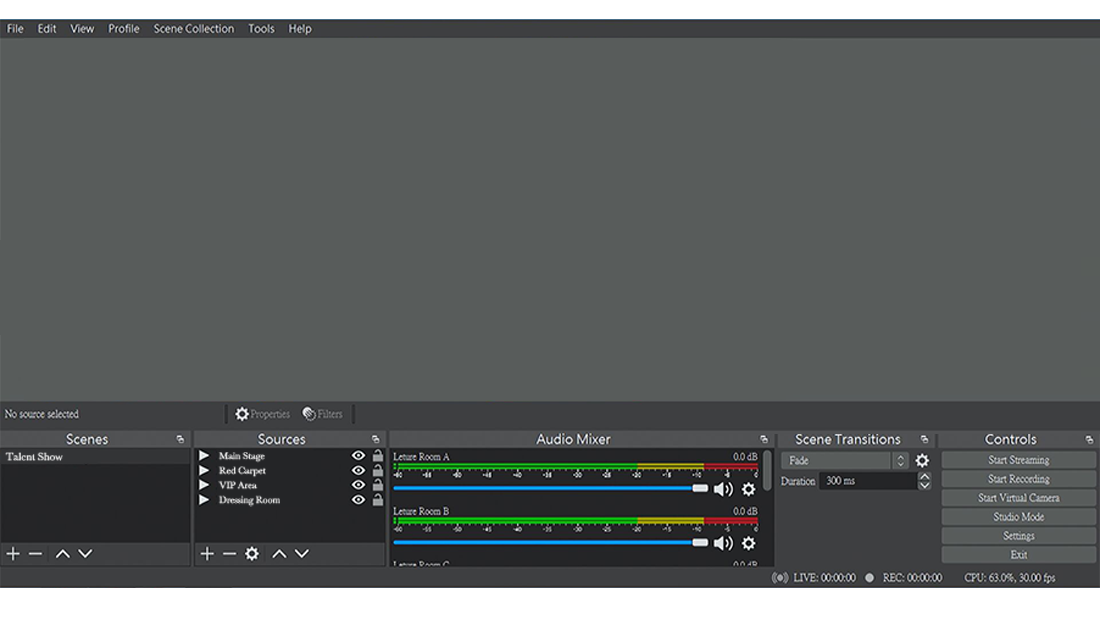Pop out the Scene Transitions dock
Viewport: 1100px width, 620px height.
click(x=925, y=440)
